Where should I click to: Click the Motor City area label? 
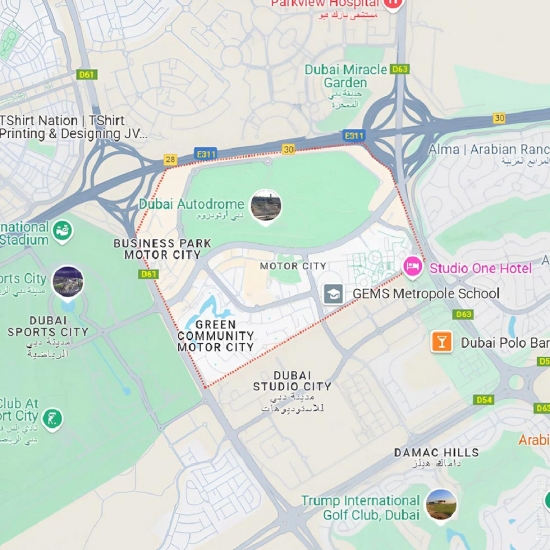pyautogui.click(x=293, y=266)
